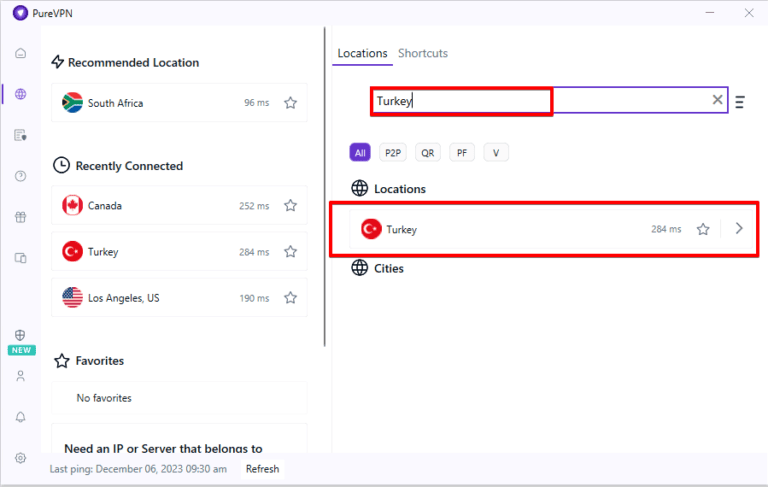The image size is (768, 487).
Task: Select the globe Locations sidebar icon
Action: click(20, 94)
